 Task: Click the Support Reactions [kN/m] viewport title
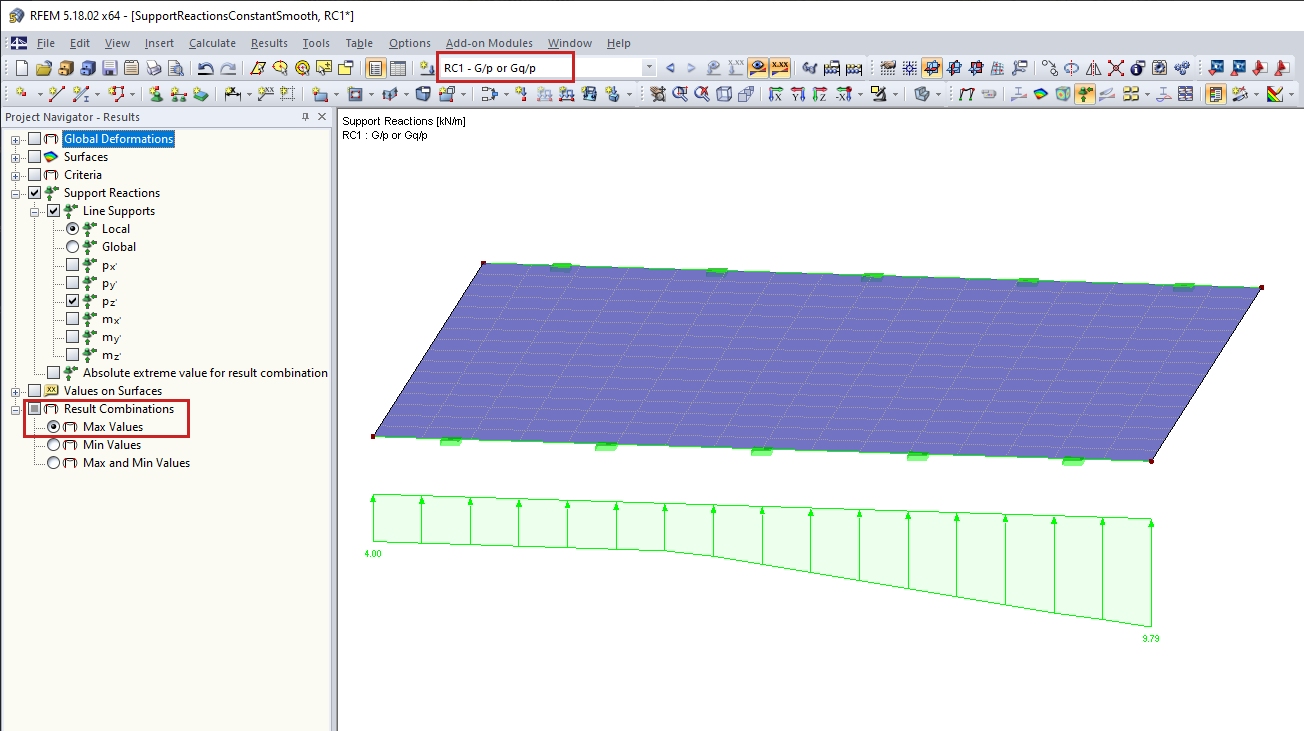[x=404, y=122]
